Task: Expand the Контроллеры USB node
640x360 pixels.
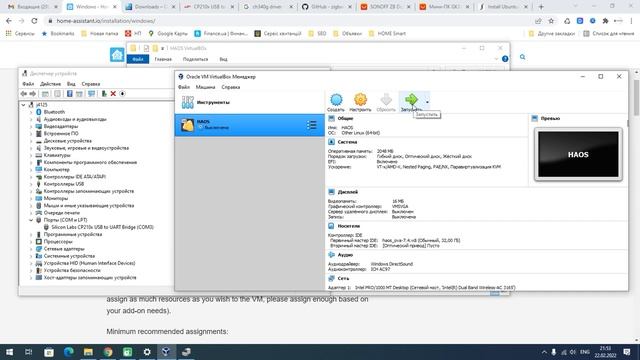Action: click(31, 184)
